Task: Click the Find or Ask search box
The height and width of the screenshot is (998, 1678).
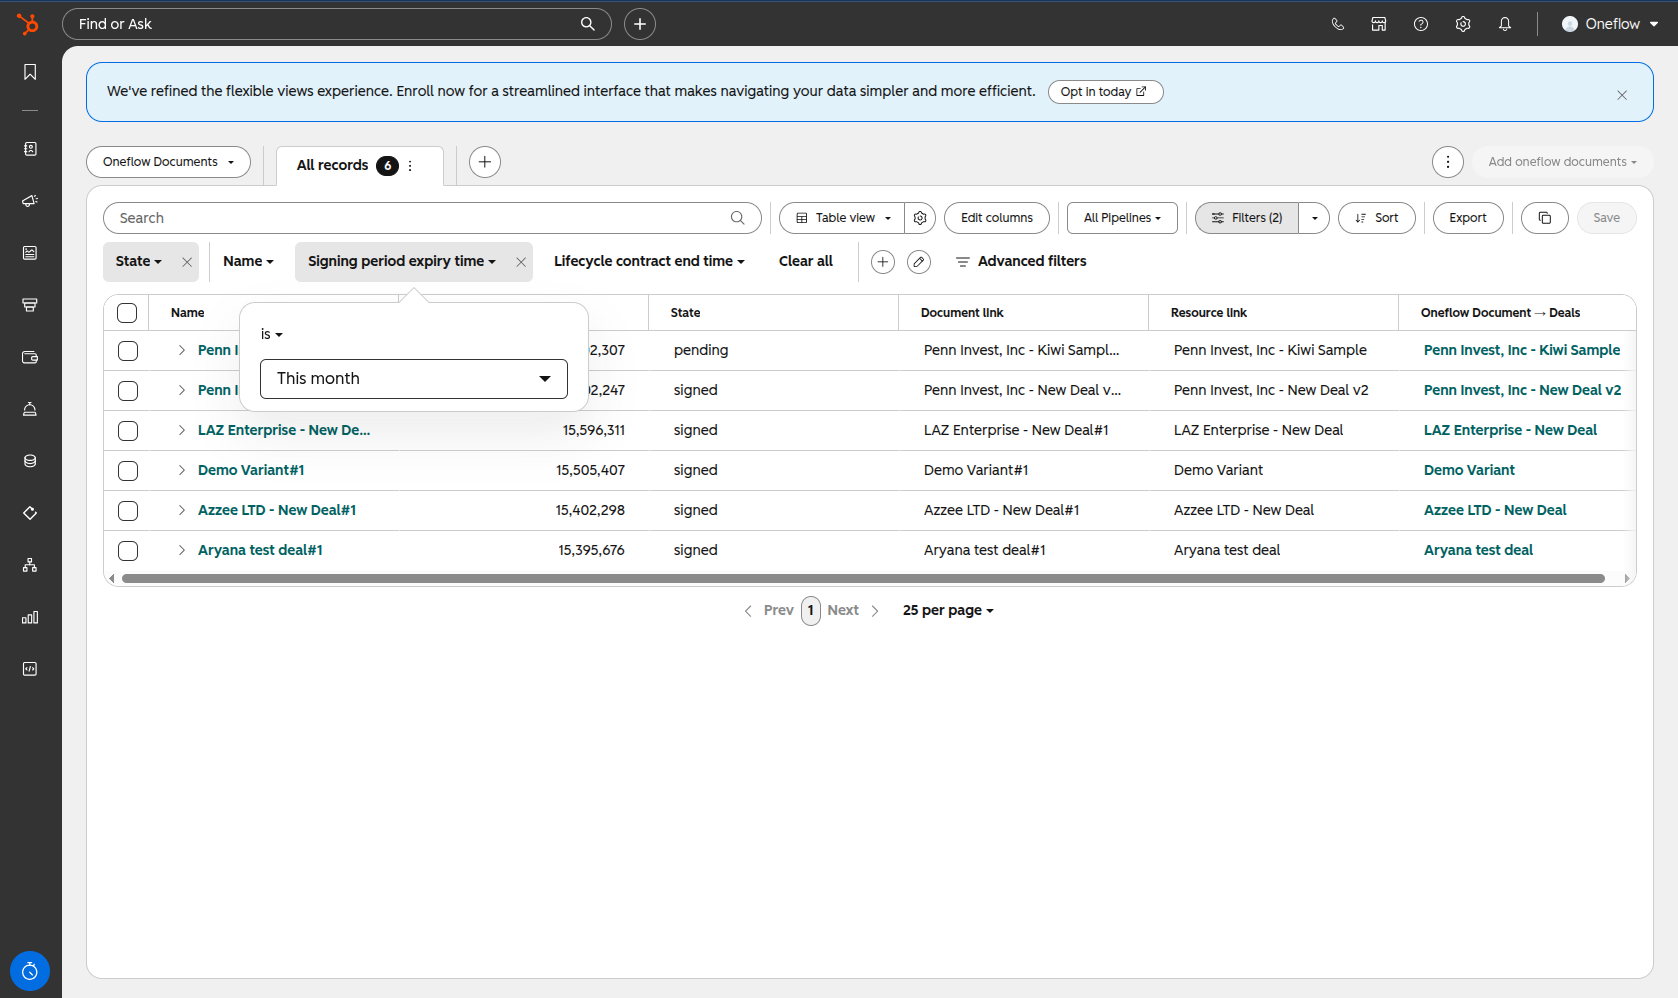Action: click(x=336, y=24)
